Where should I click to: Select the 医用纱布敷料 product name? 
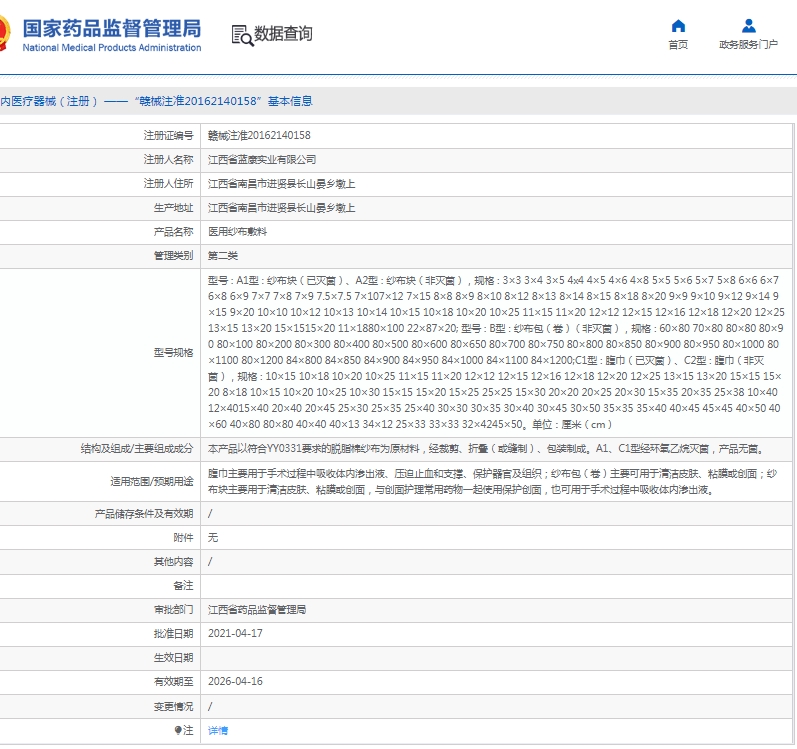[237, 232]
